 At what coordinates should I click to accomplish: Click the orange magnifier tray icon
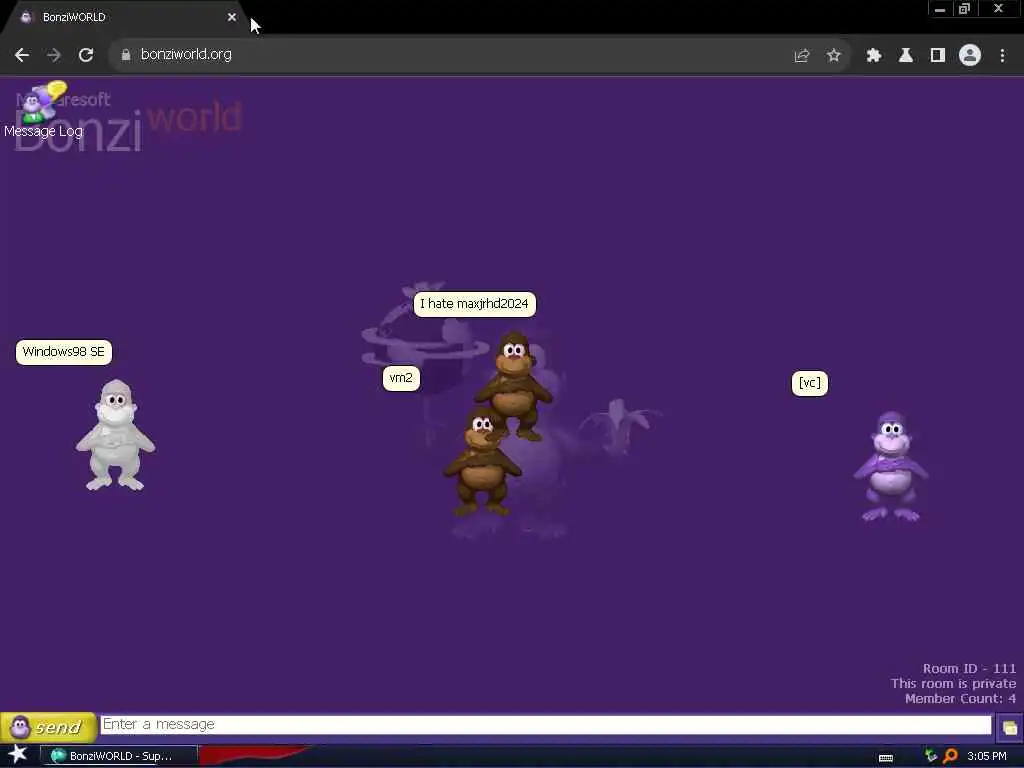950,756
